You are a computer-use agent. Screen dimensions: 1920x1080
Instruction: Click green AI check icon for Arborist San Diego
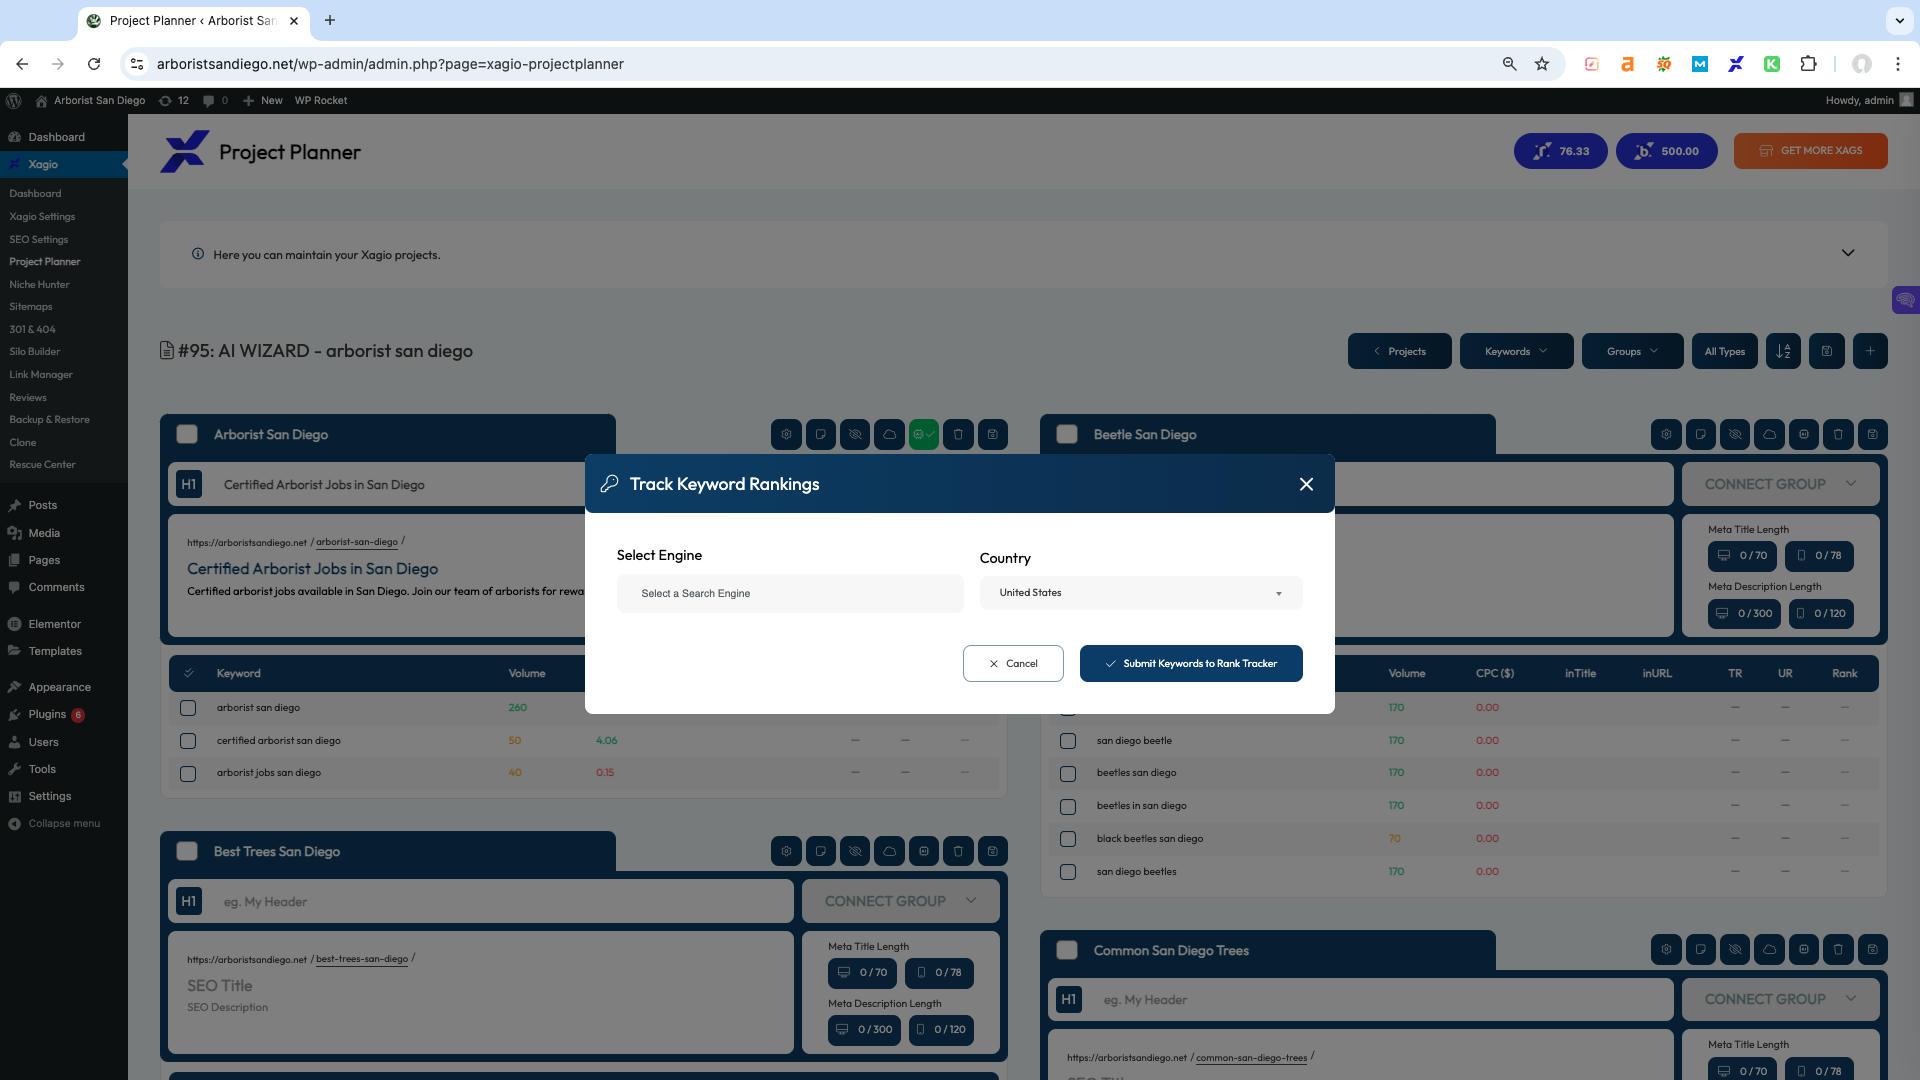pos(924,434)
